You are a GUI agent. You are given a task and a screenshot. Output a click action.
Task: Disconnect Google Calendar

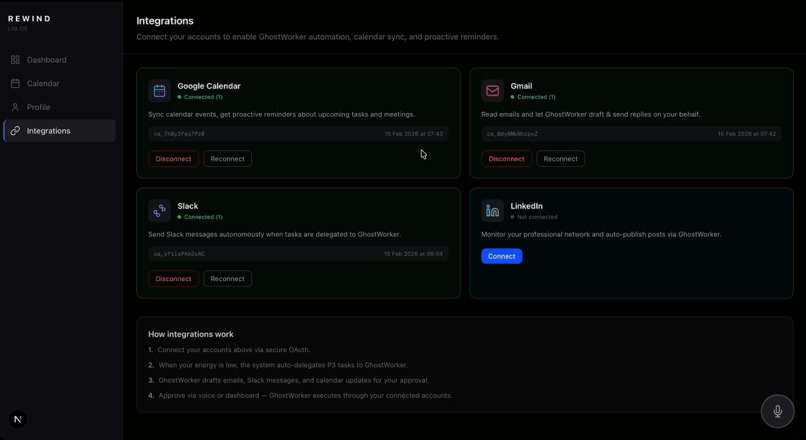point(173,159)
